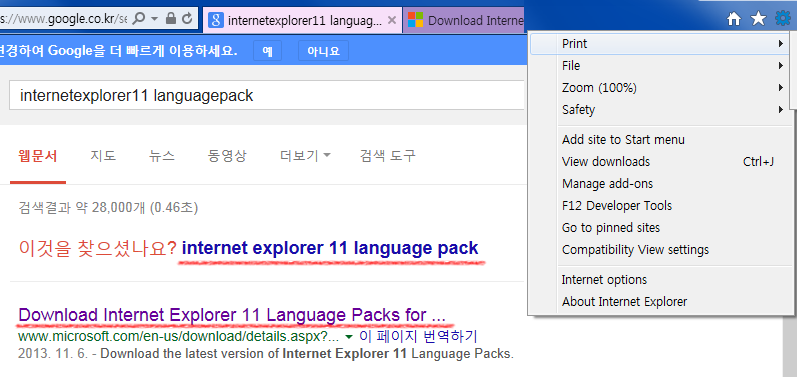Open 검색 도구 search tools

pos(388,155)
